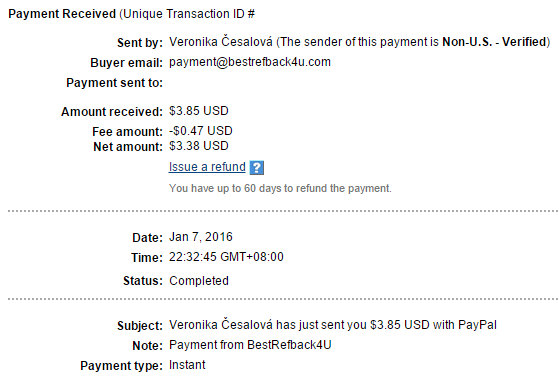Select the $3.38 USD net amount
Screen dimensions: 559x386
[199, 146]
